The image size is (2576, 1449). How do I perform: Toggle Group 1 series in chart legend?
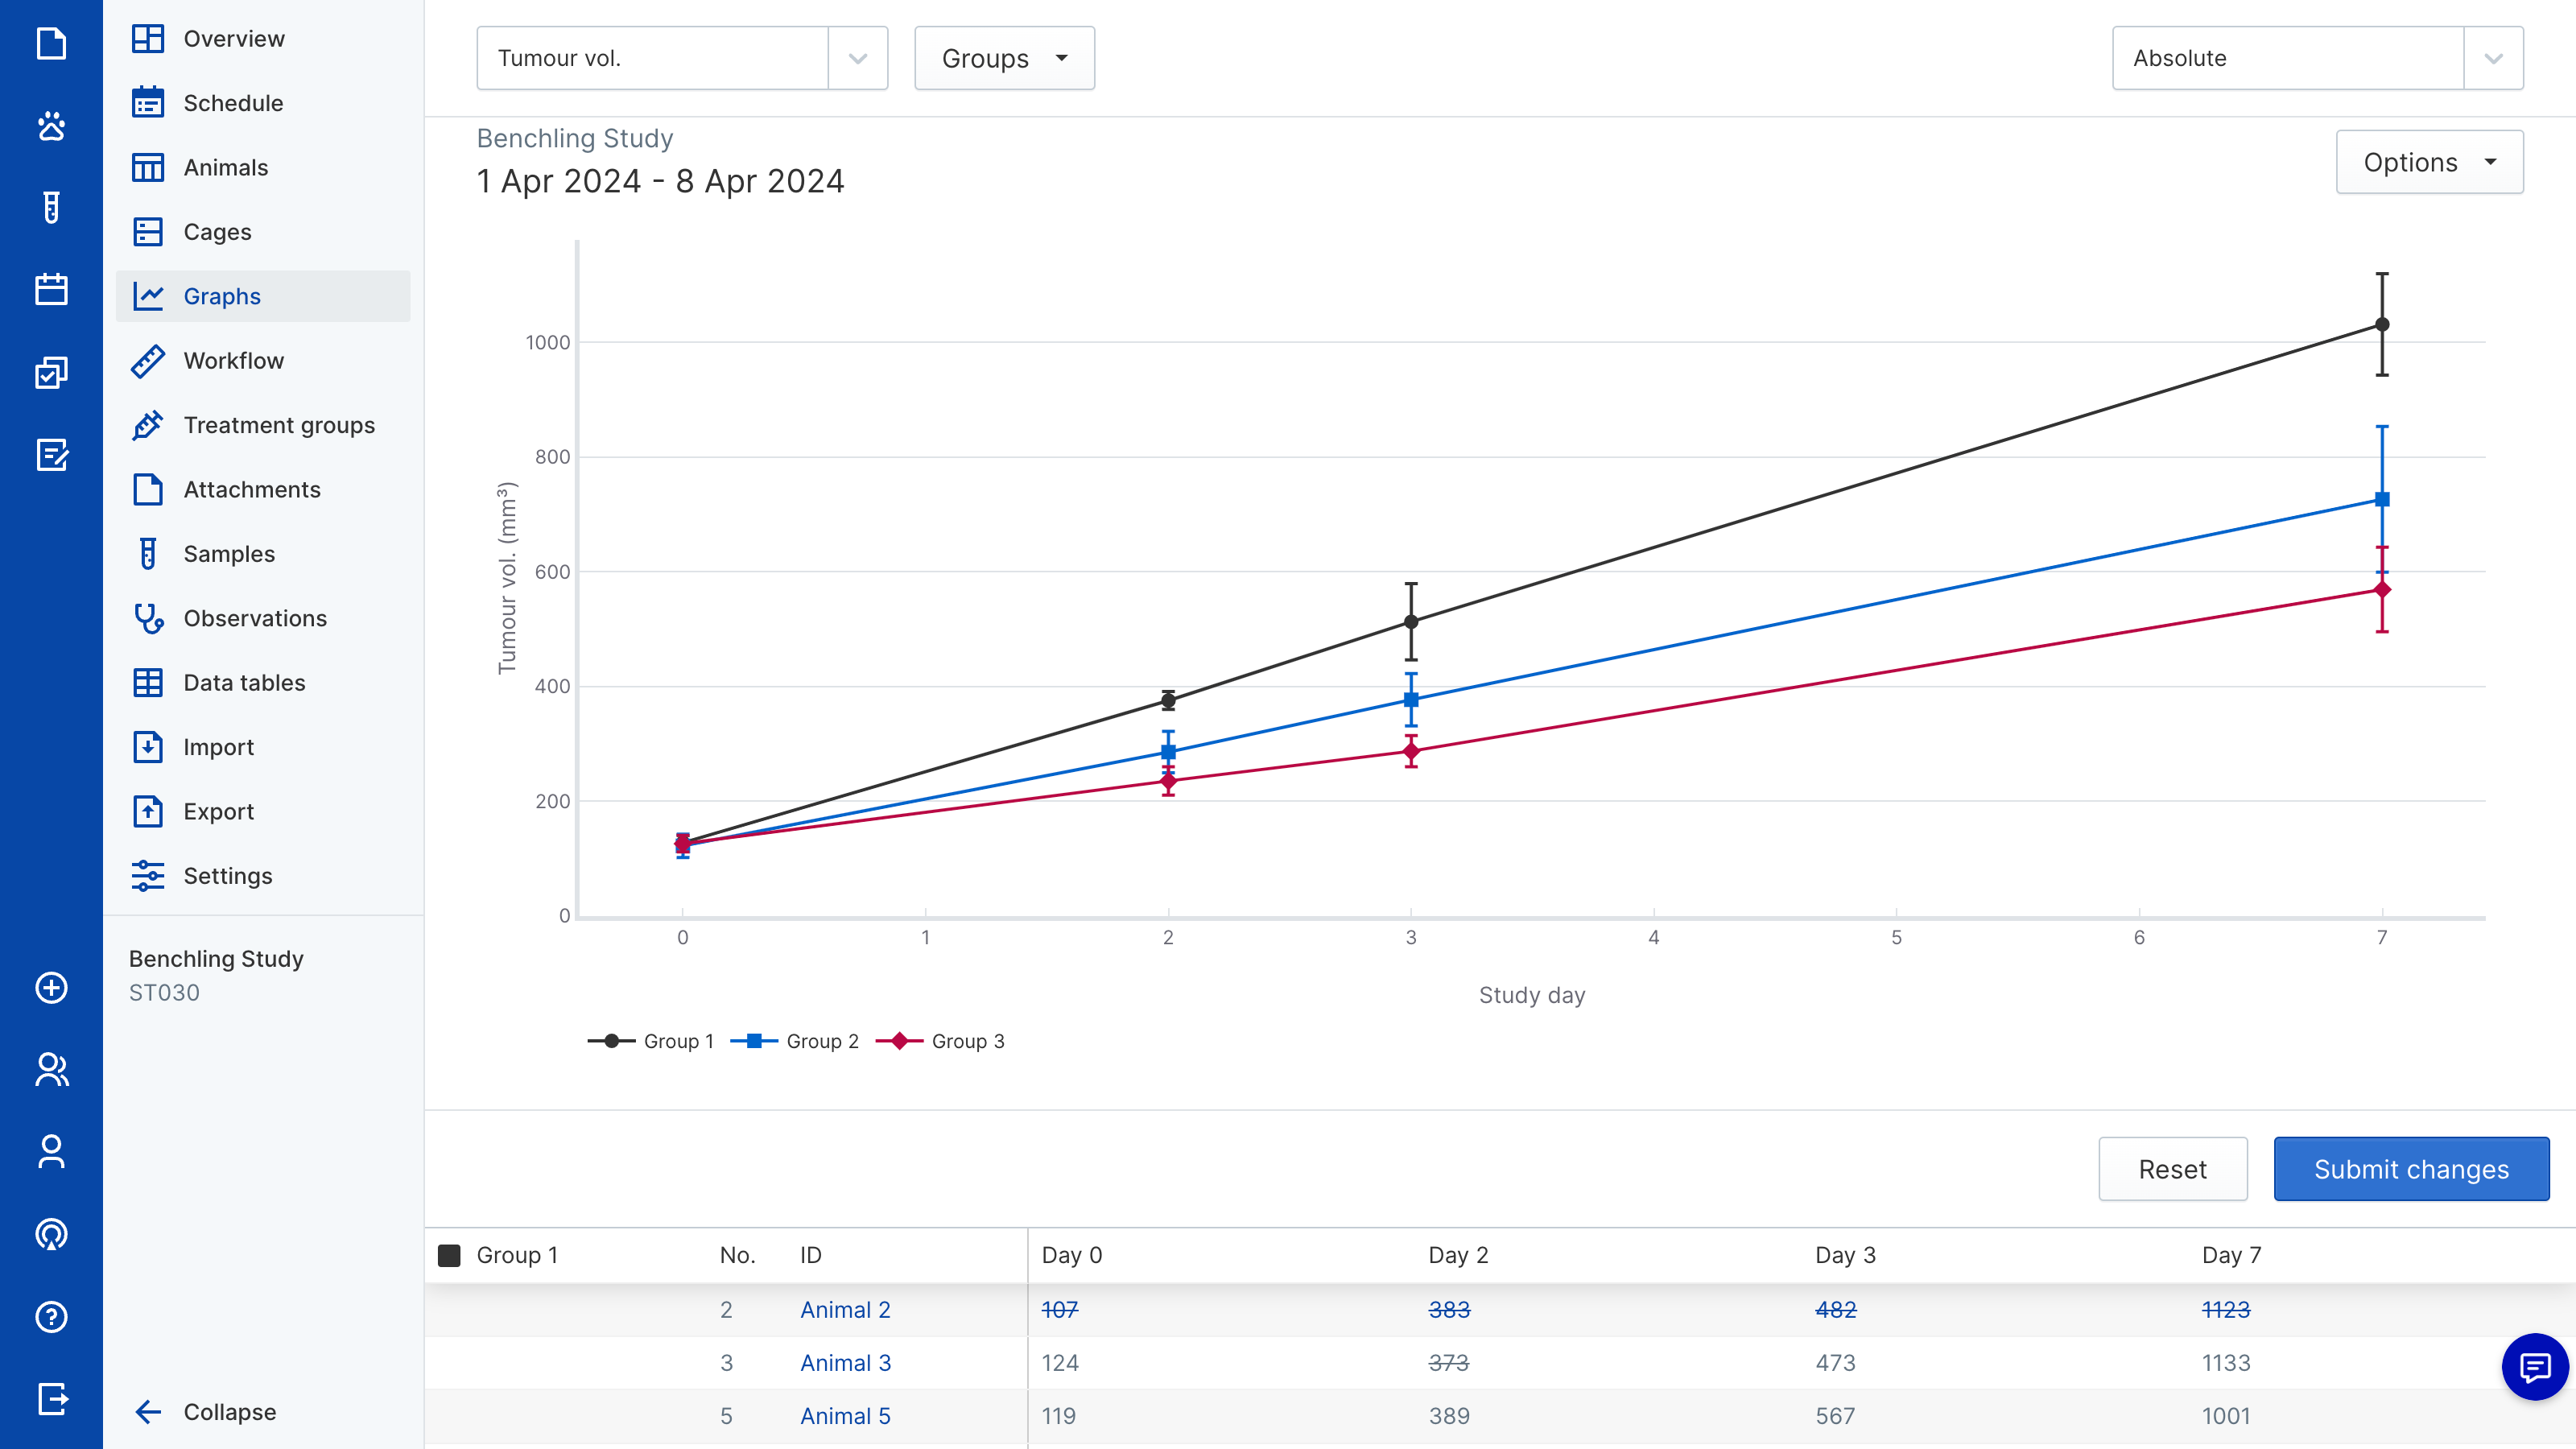tap(651, 1041)
